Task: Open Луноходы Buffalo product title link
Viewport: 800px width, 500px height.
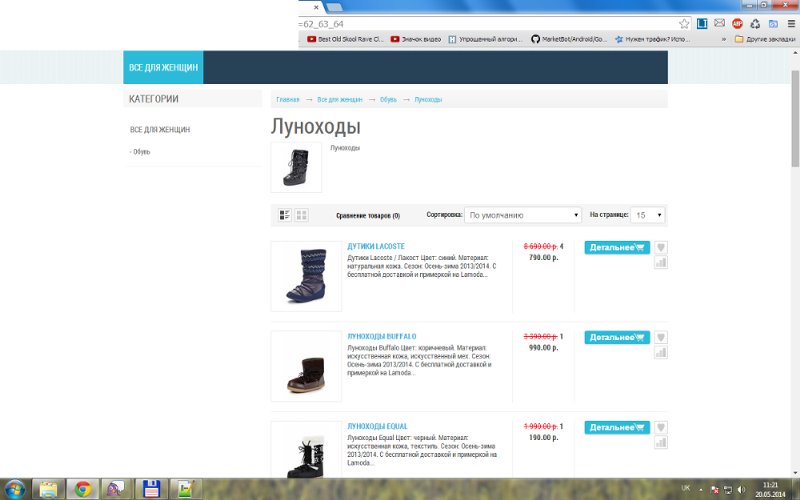Action: point(382,337)
